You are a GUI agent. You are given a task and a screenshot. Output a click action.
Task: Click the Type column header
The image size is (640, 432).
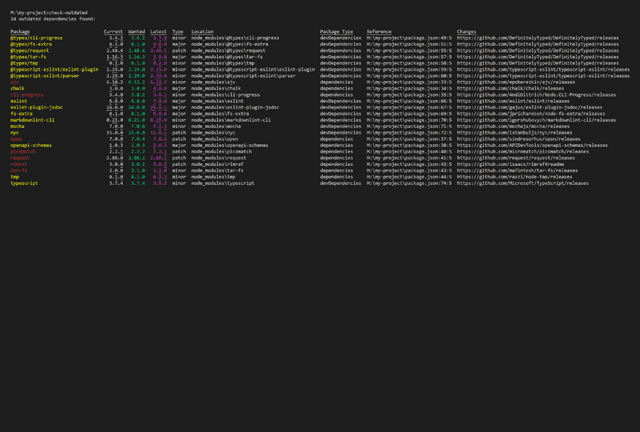click(178, 31)
